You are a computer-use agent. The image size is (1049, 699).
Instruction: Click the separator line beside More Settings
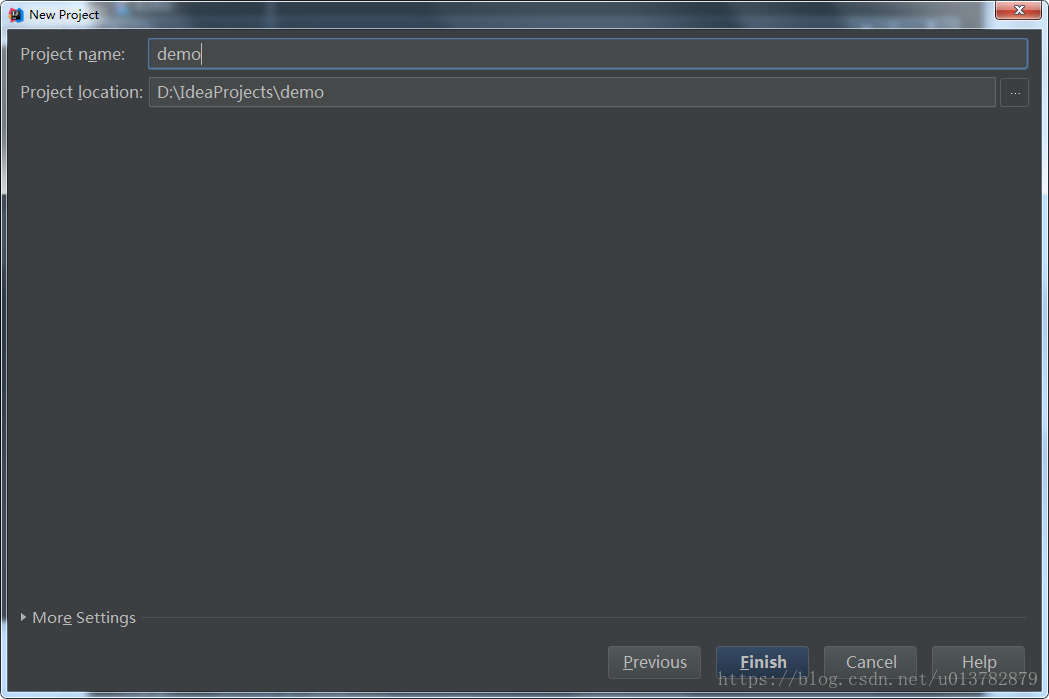(x=583, y=617)
